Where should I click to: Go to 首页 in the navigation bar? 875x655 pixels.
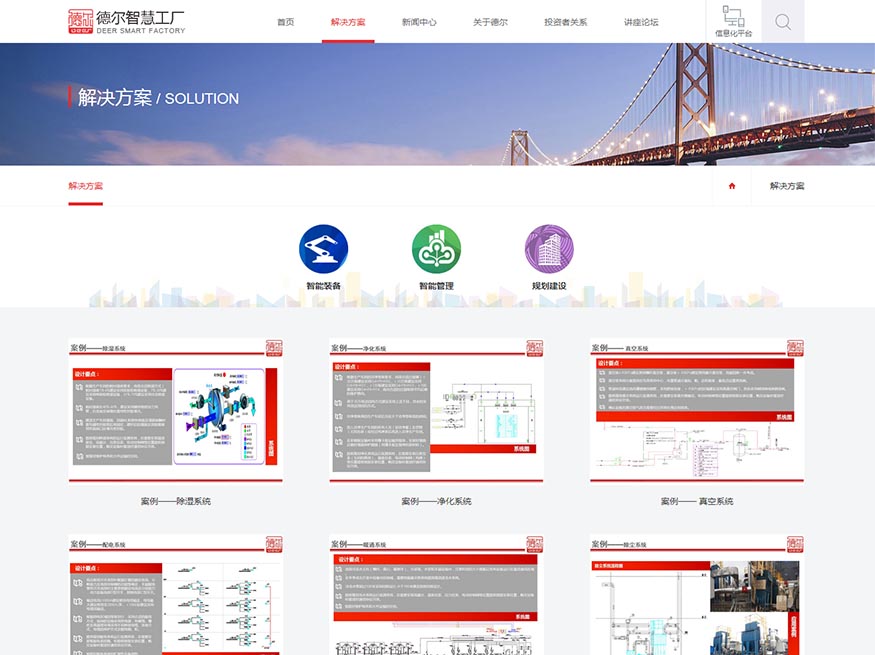286,22
